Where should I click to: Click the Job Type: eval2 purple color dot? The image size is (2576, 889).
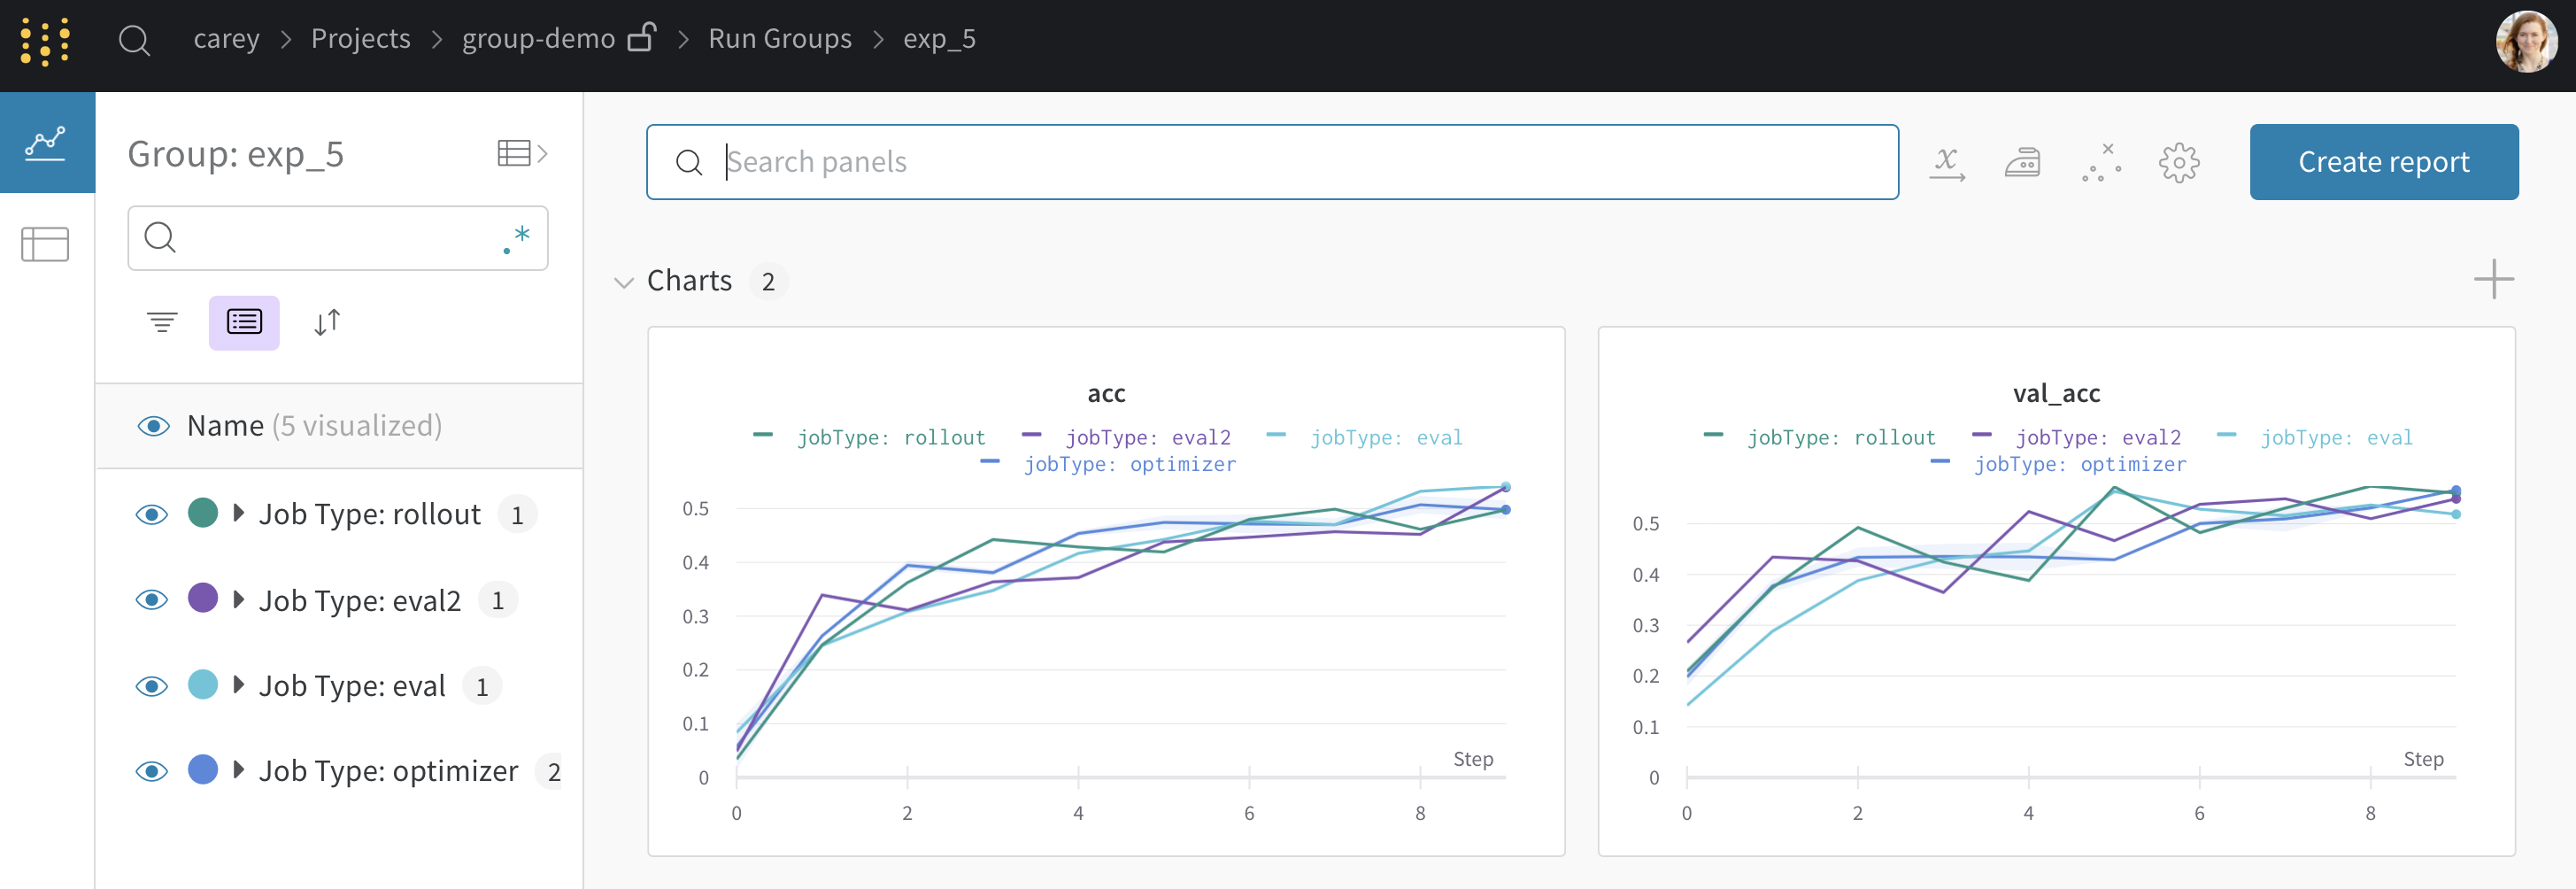coord(203,599)
